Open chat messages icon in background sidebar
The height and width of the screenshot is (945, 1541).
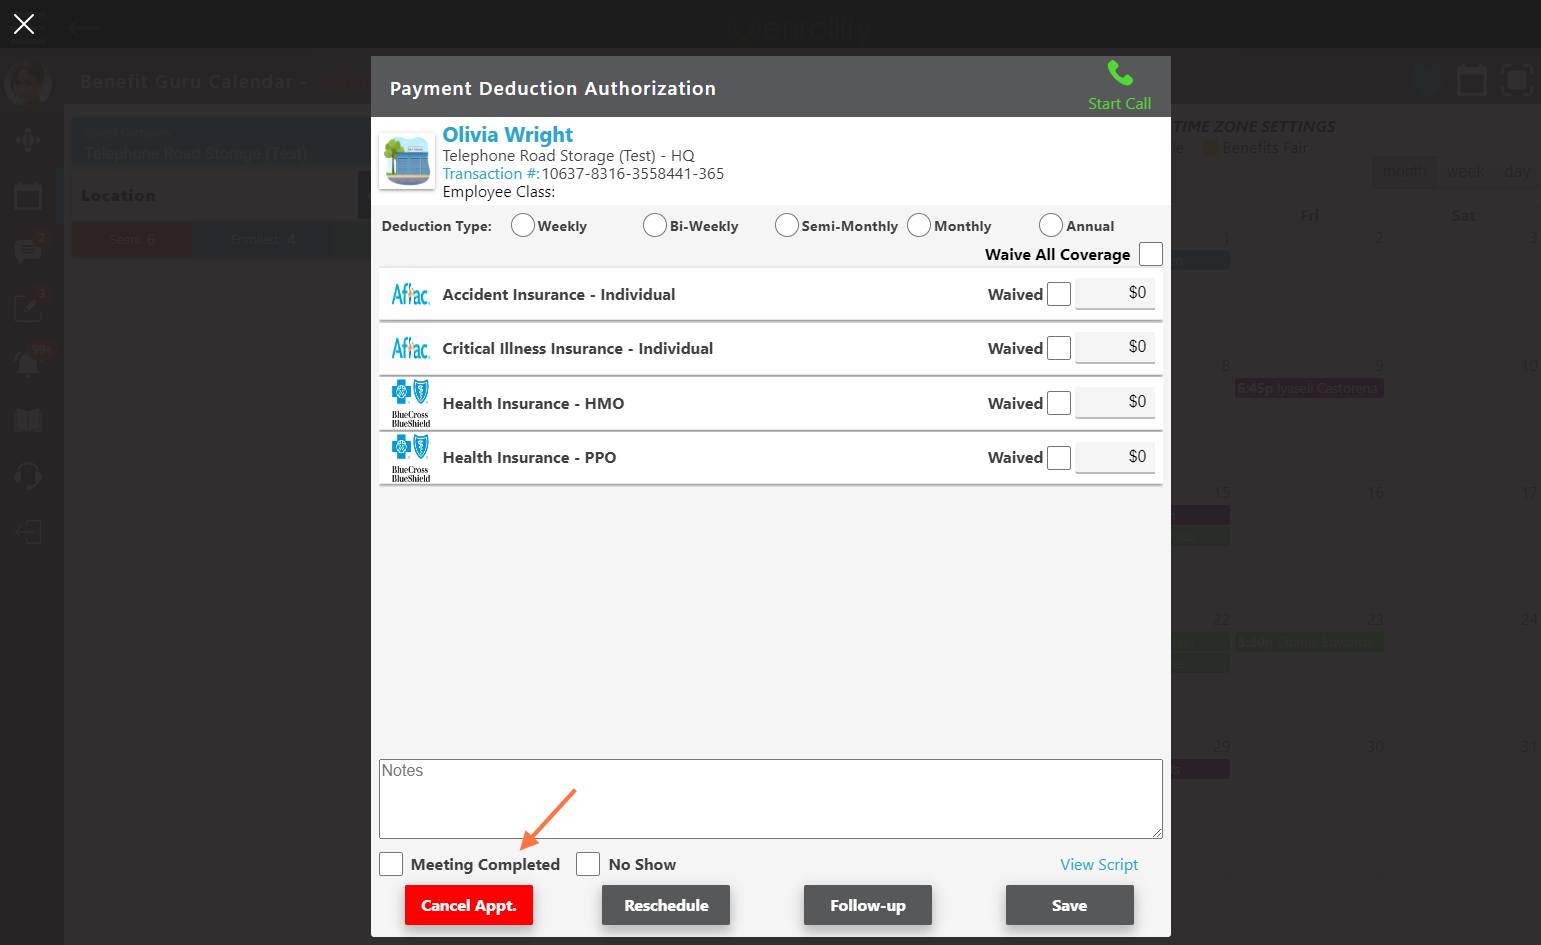(28, 250)
